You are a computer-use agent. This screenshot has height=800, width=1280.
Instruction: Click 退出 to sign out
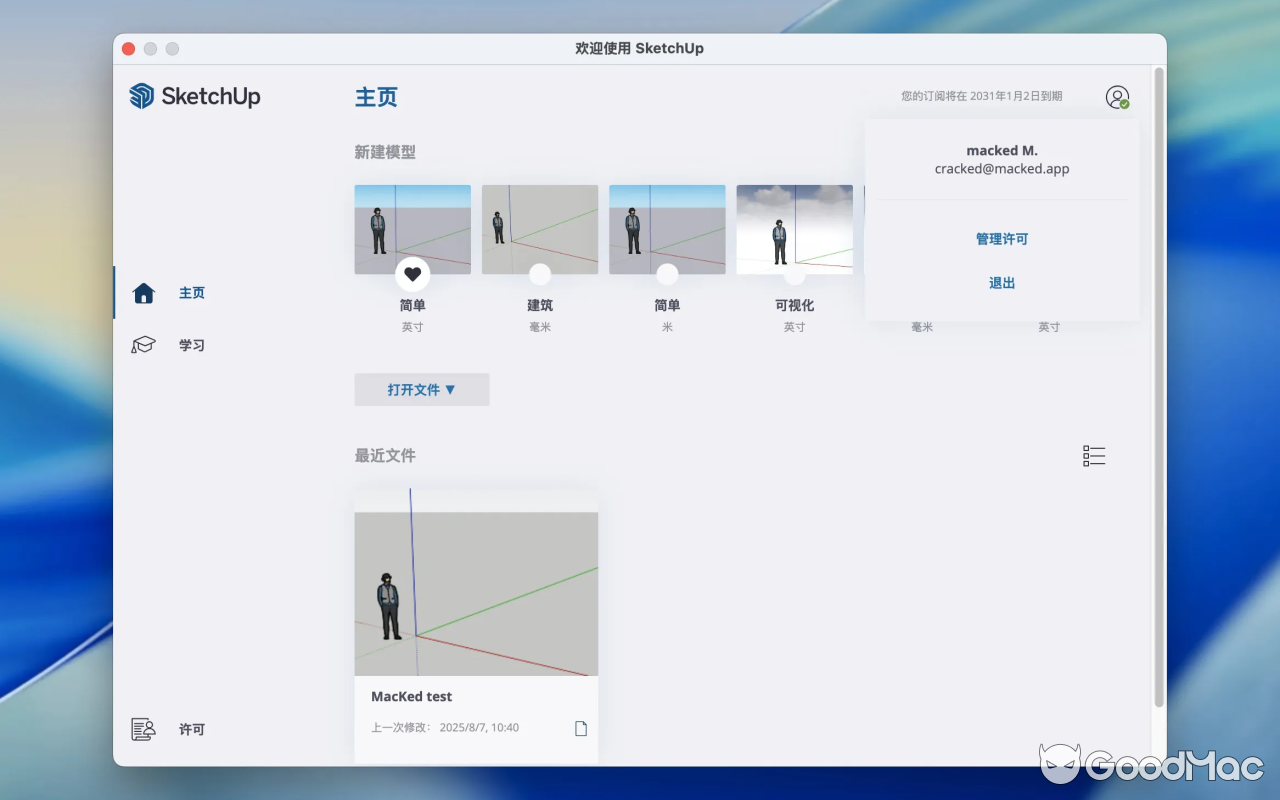point(1002,283)
